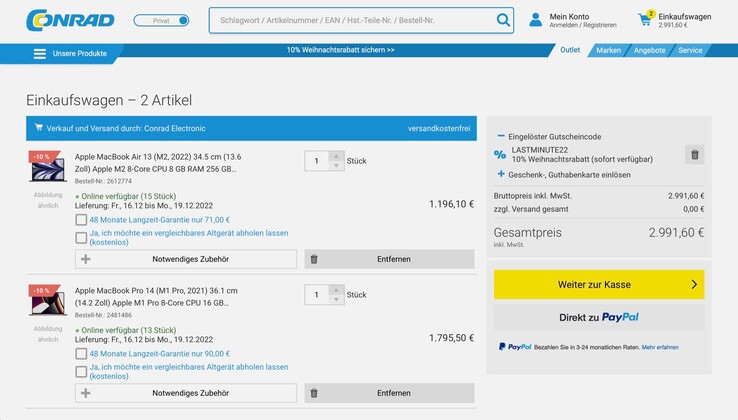Click Online verfügbar (15 Stück) status
The width and height of the screenshot is (738, 420).
(x=126, y=196)
